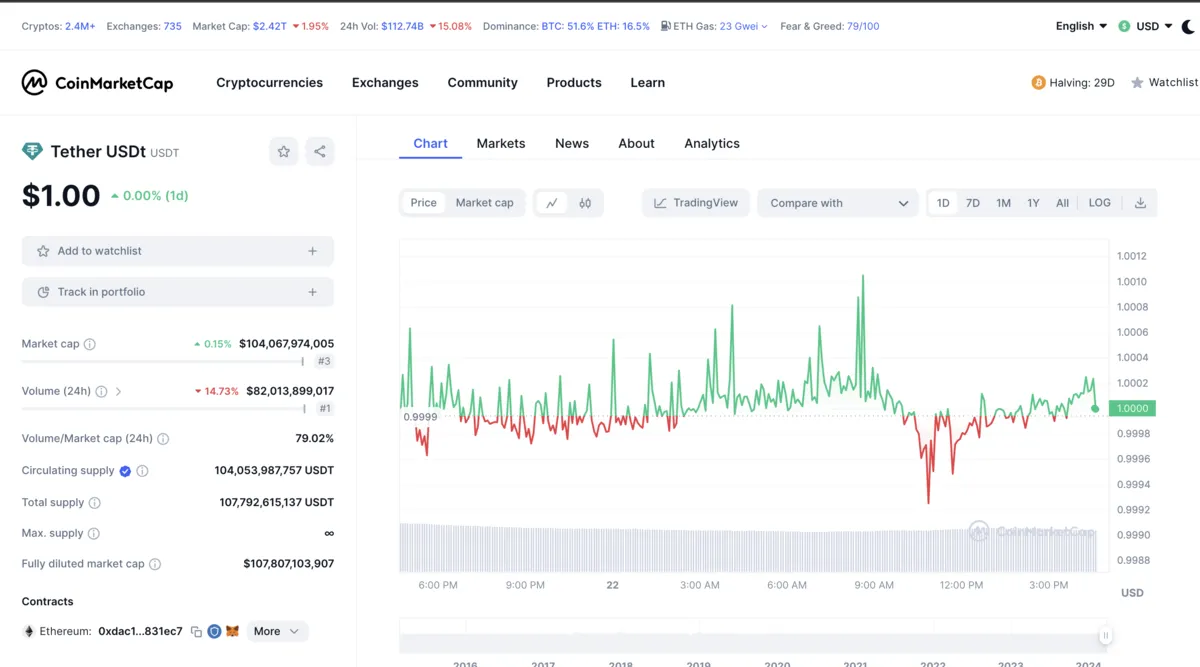Click the Tether USDt coin logo

click(32, 151)
